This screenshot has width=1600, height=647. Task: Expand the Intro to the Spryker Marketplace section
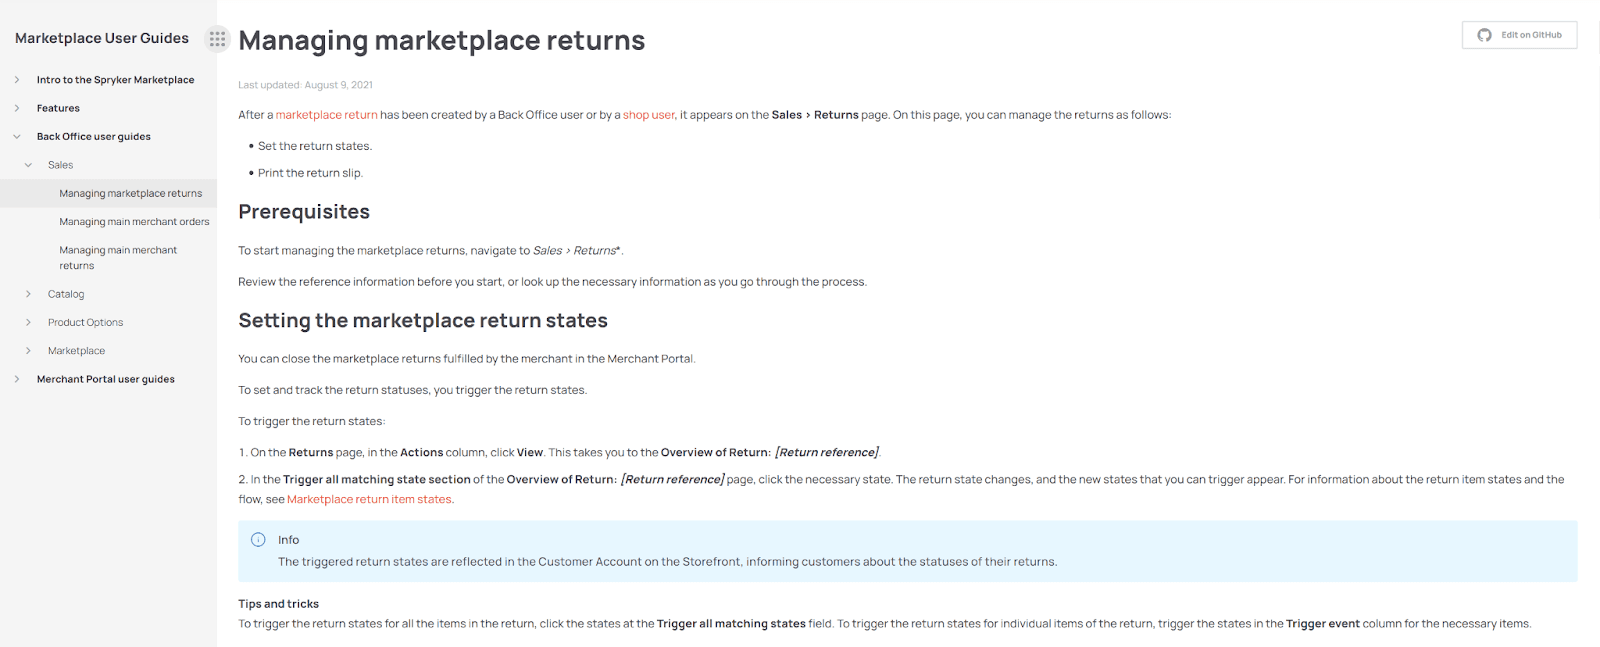(15, 79)
